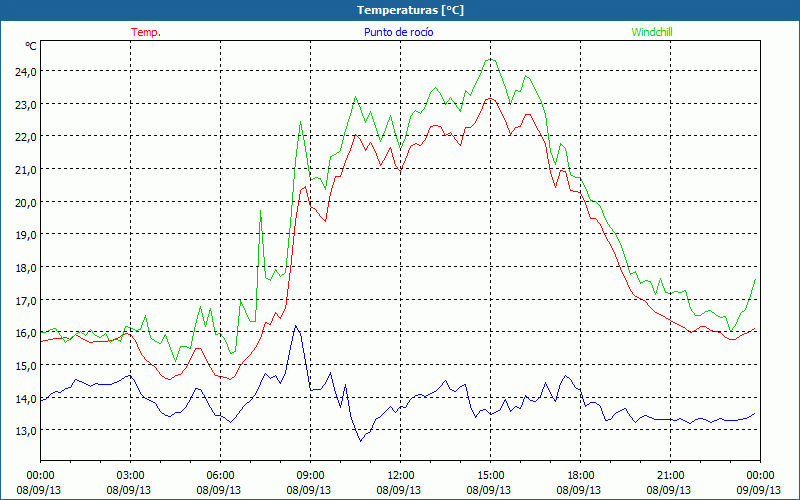Click the 15:00 time label on x-axis
The width and height of the screenshot is (800, 500).
click(490, 476)
